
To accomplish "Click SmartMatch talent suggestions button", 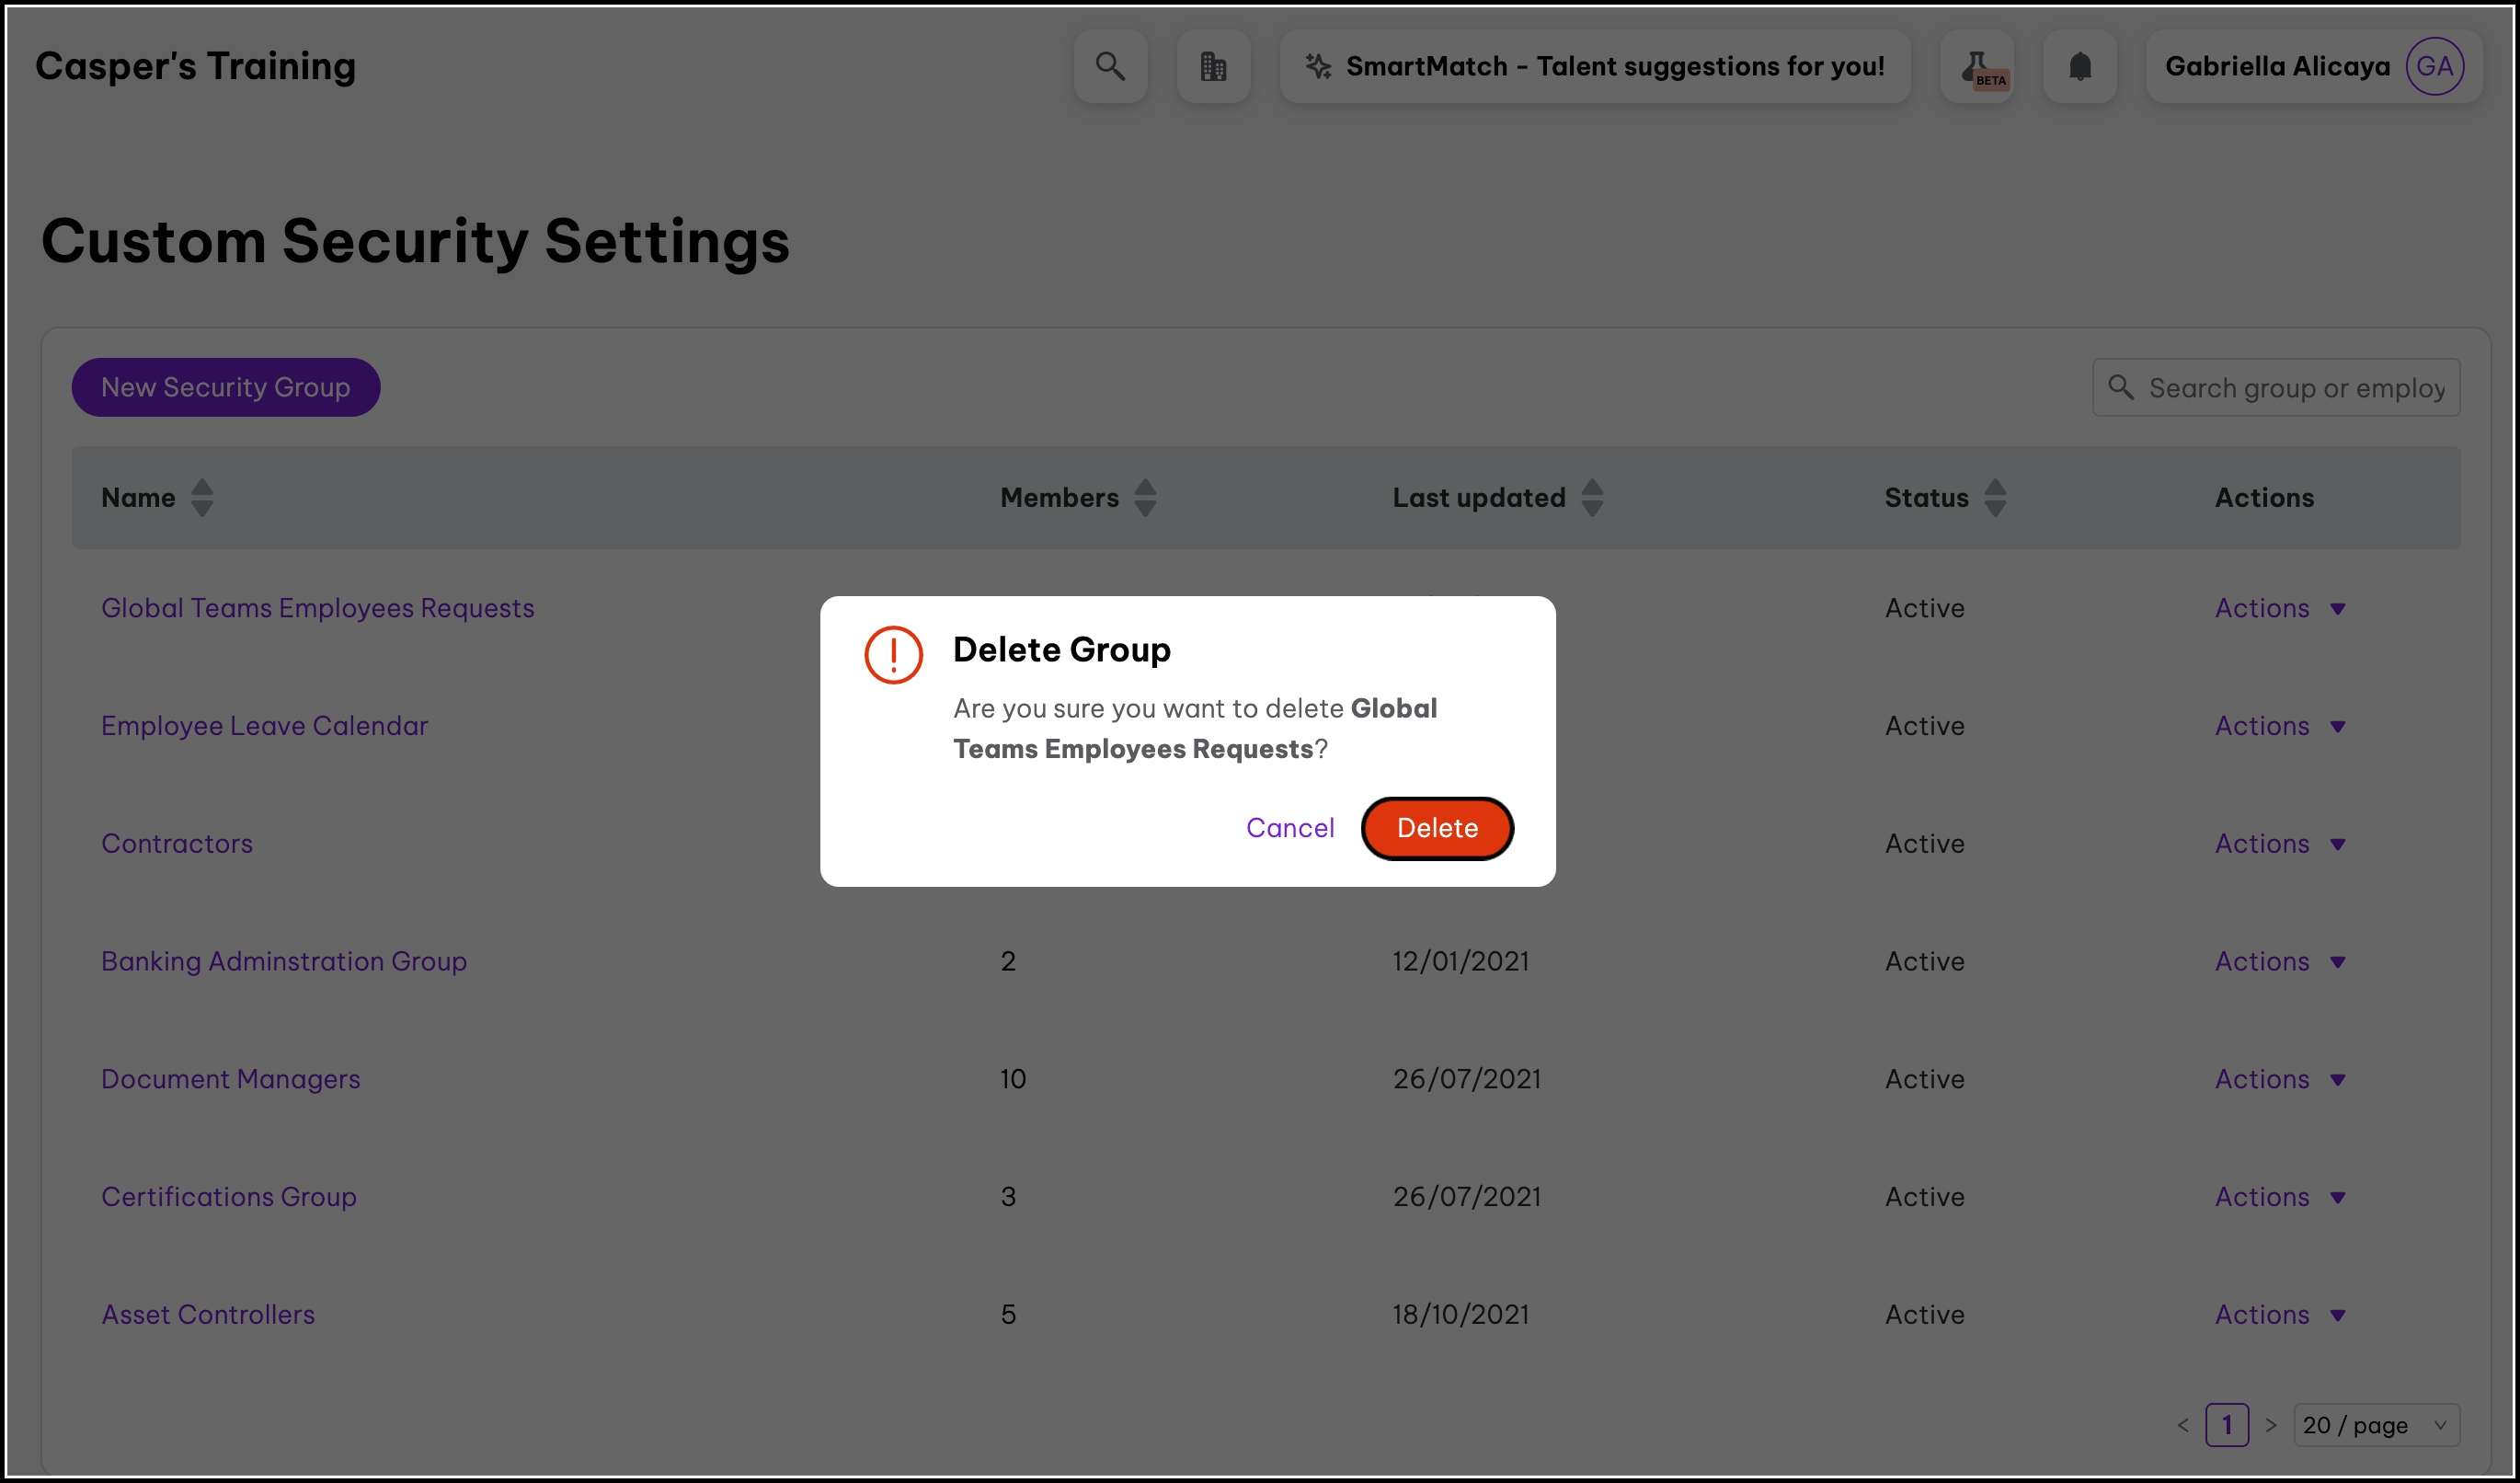I will point(1595,66).
